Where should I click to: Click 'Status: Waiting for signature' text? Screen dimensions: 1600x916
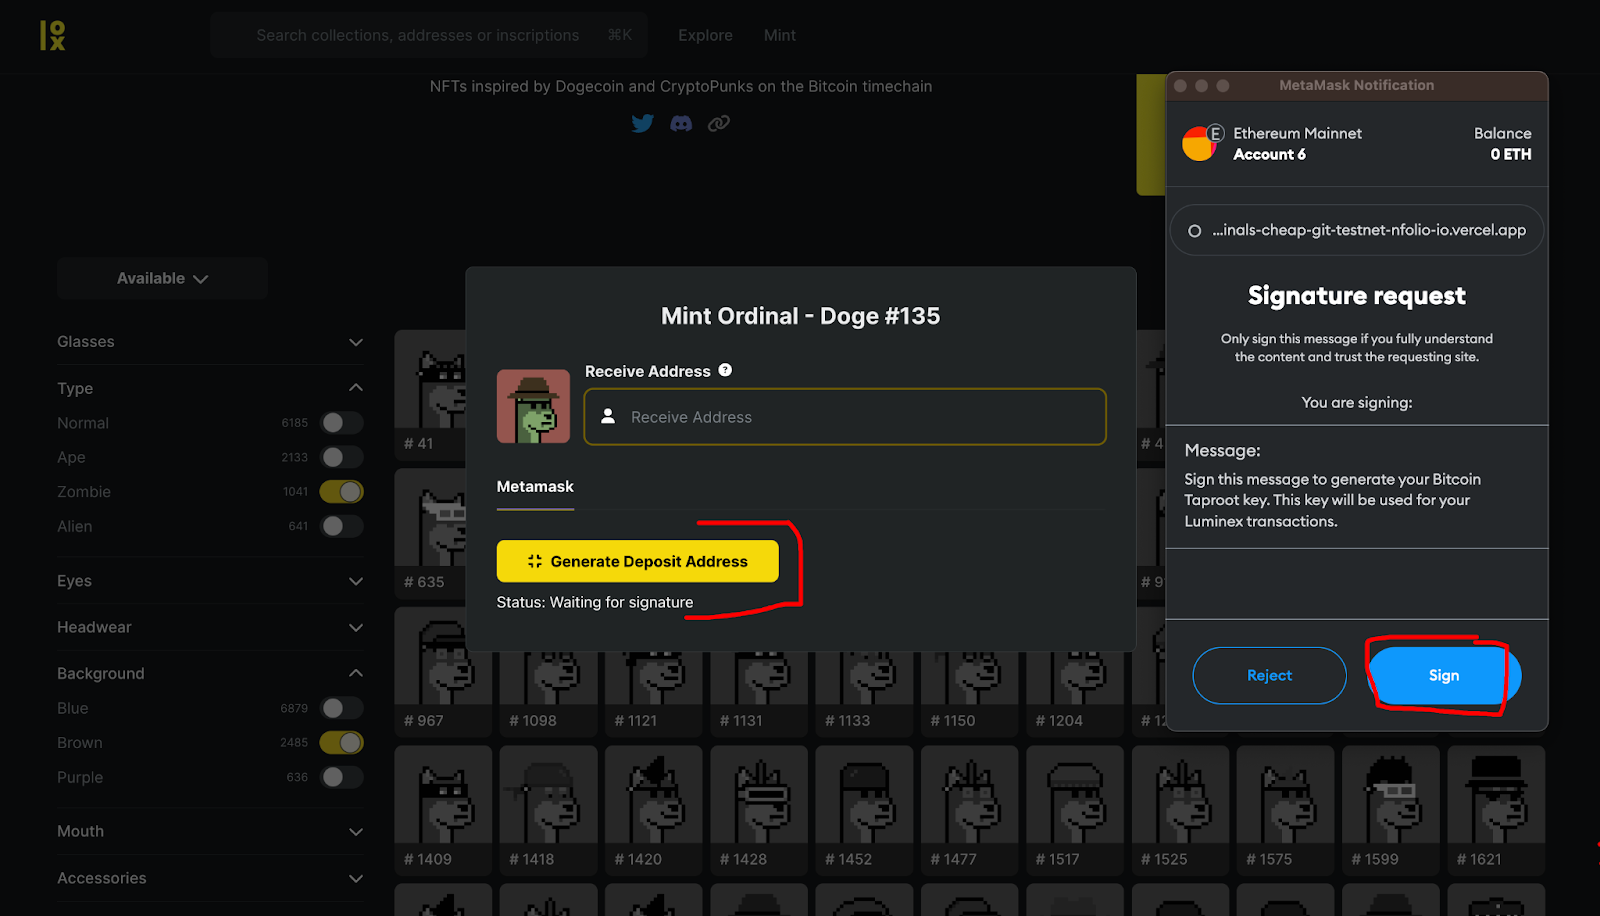pyautogui.click(x=595, y=602)
